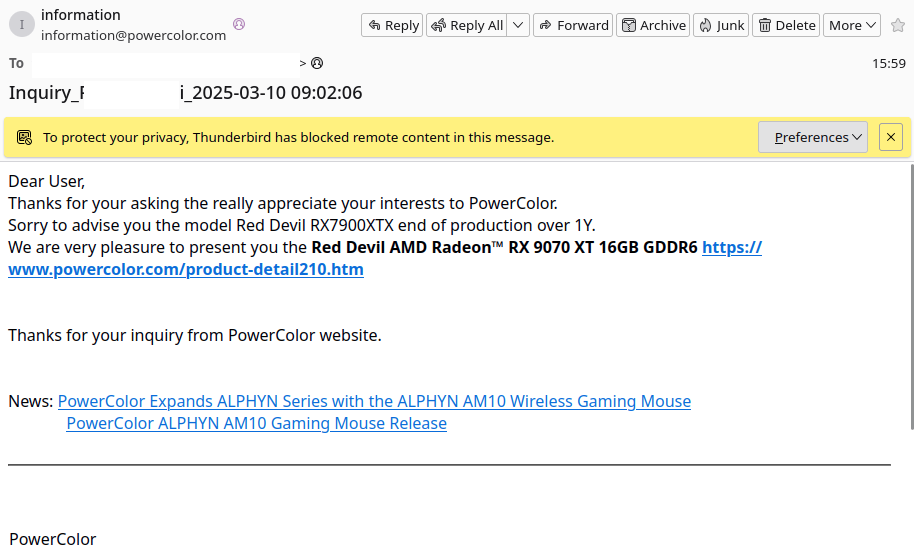Archive this email
The width and height of the screenshot is (914, 558).
(653, 25)
